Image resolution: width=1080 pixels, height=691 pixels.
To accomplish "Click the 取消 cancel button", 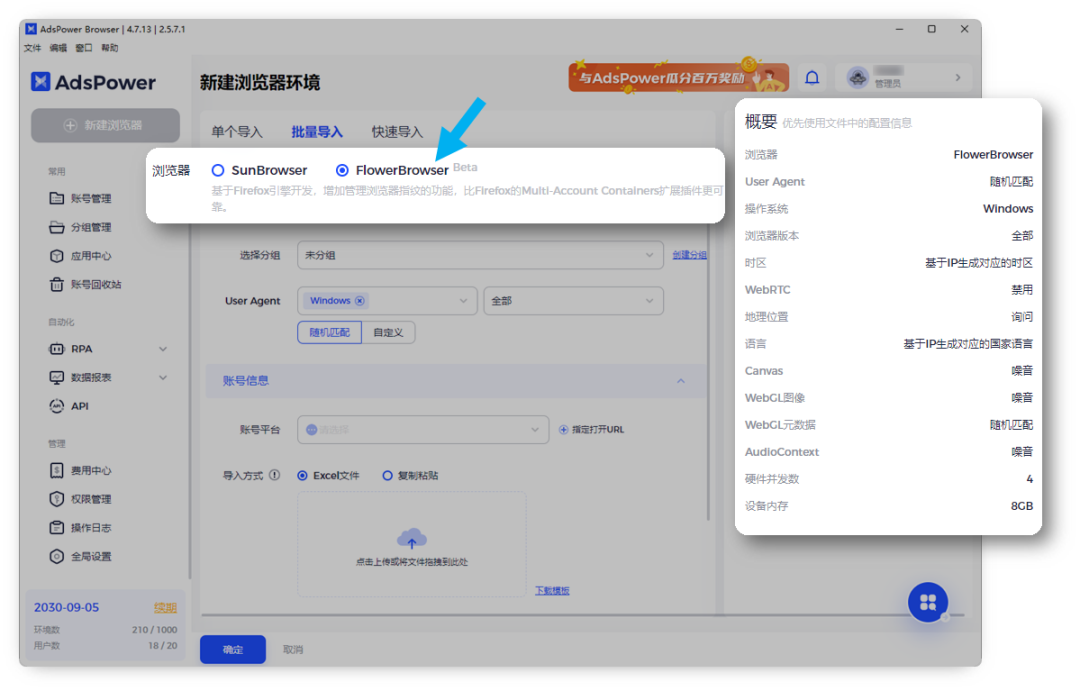I will tap(293, 650).
